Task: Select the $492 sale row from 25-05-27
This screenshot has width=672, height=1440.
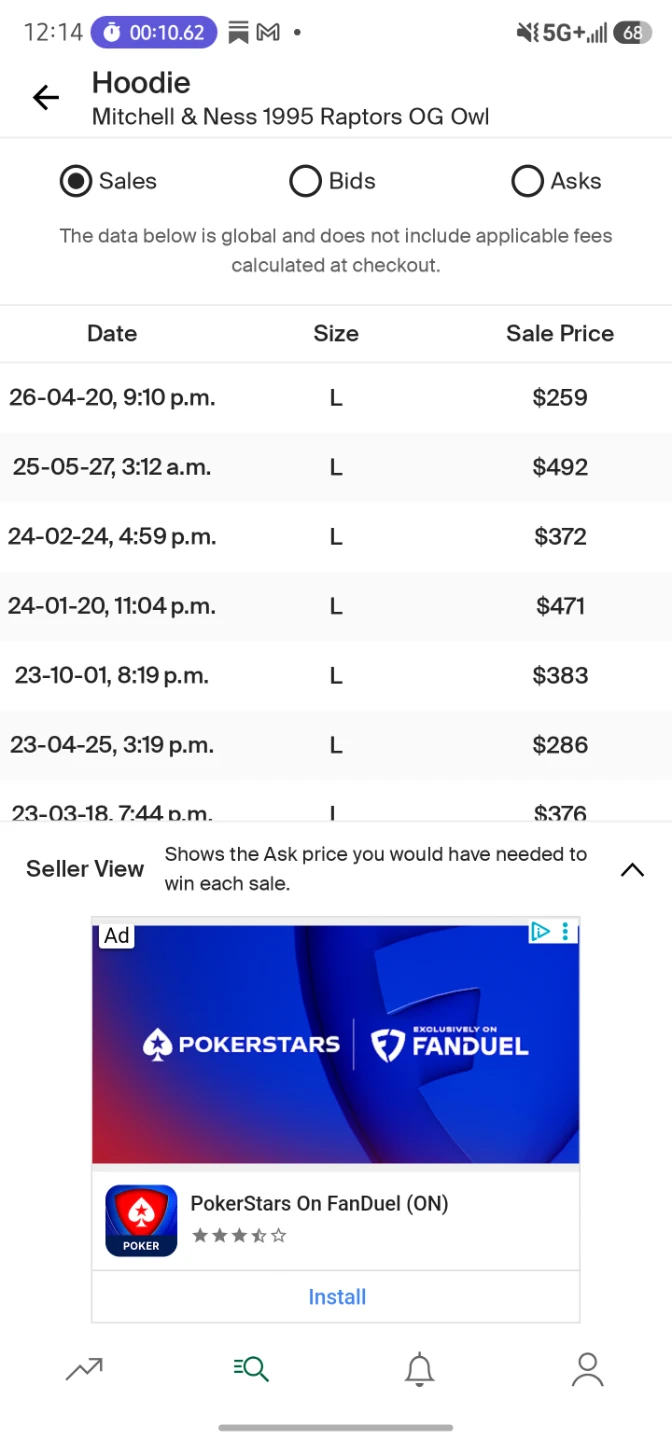Action: tap(336, 467)
